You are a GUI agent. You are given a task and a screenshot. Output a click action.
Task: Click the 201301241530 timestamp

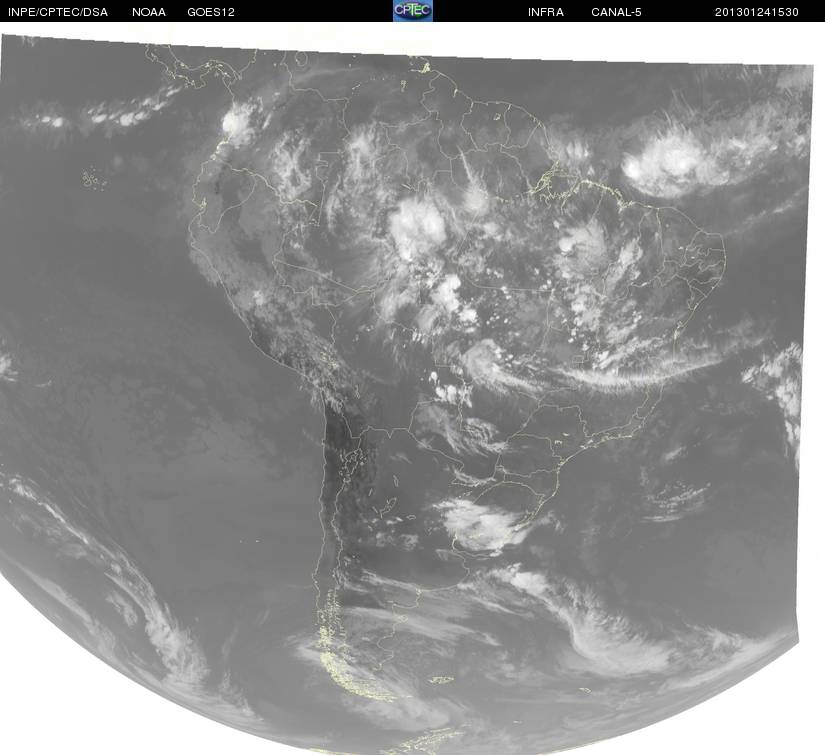click(757, 12)
